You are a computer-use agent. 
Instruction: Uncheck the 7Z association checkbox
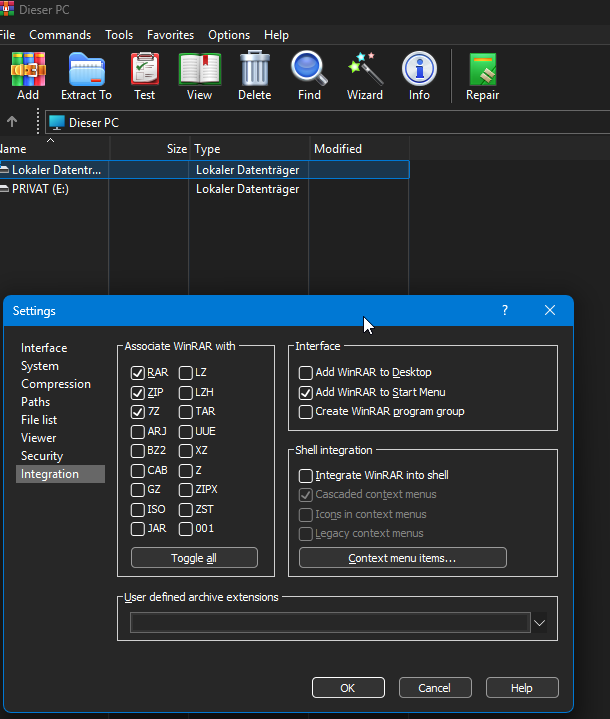(138, 412)
